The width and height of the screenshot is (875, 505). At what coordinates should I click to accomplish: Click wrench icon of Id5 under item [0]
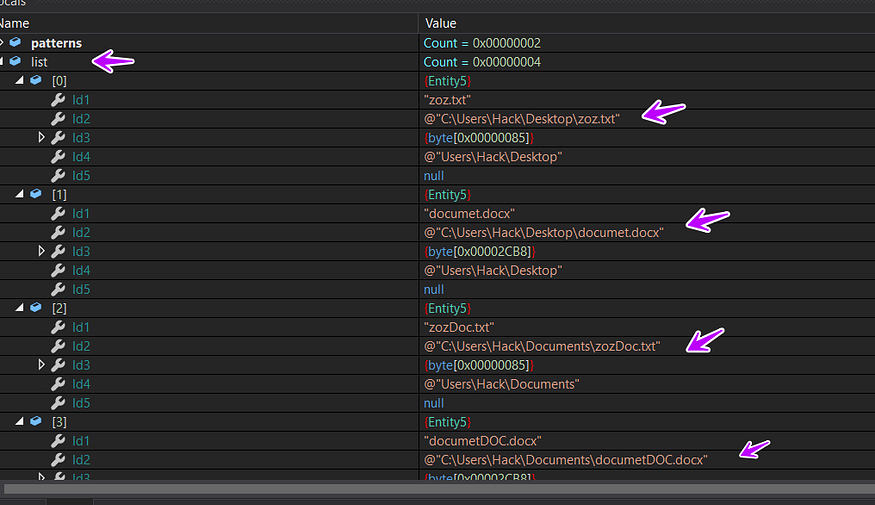coord(58,175)
